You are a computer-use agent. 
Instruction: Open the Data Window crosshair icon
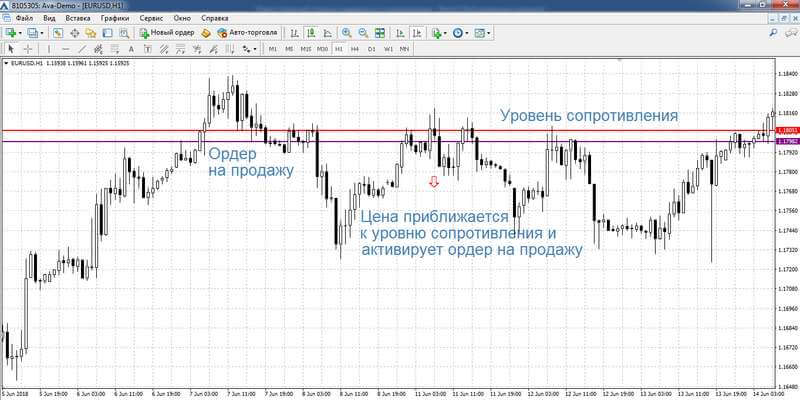pos(74,33)
